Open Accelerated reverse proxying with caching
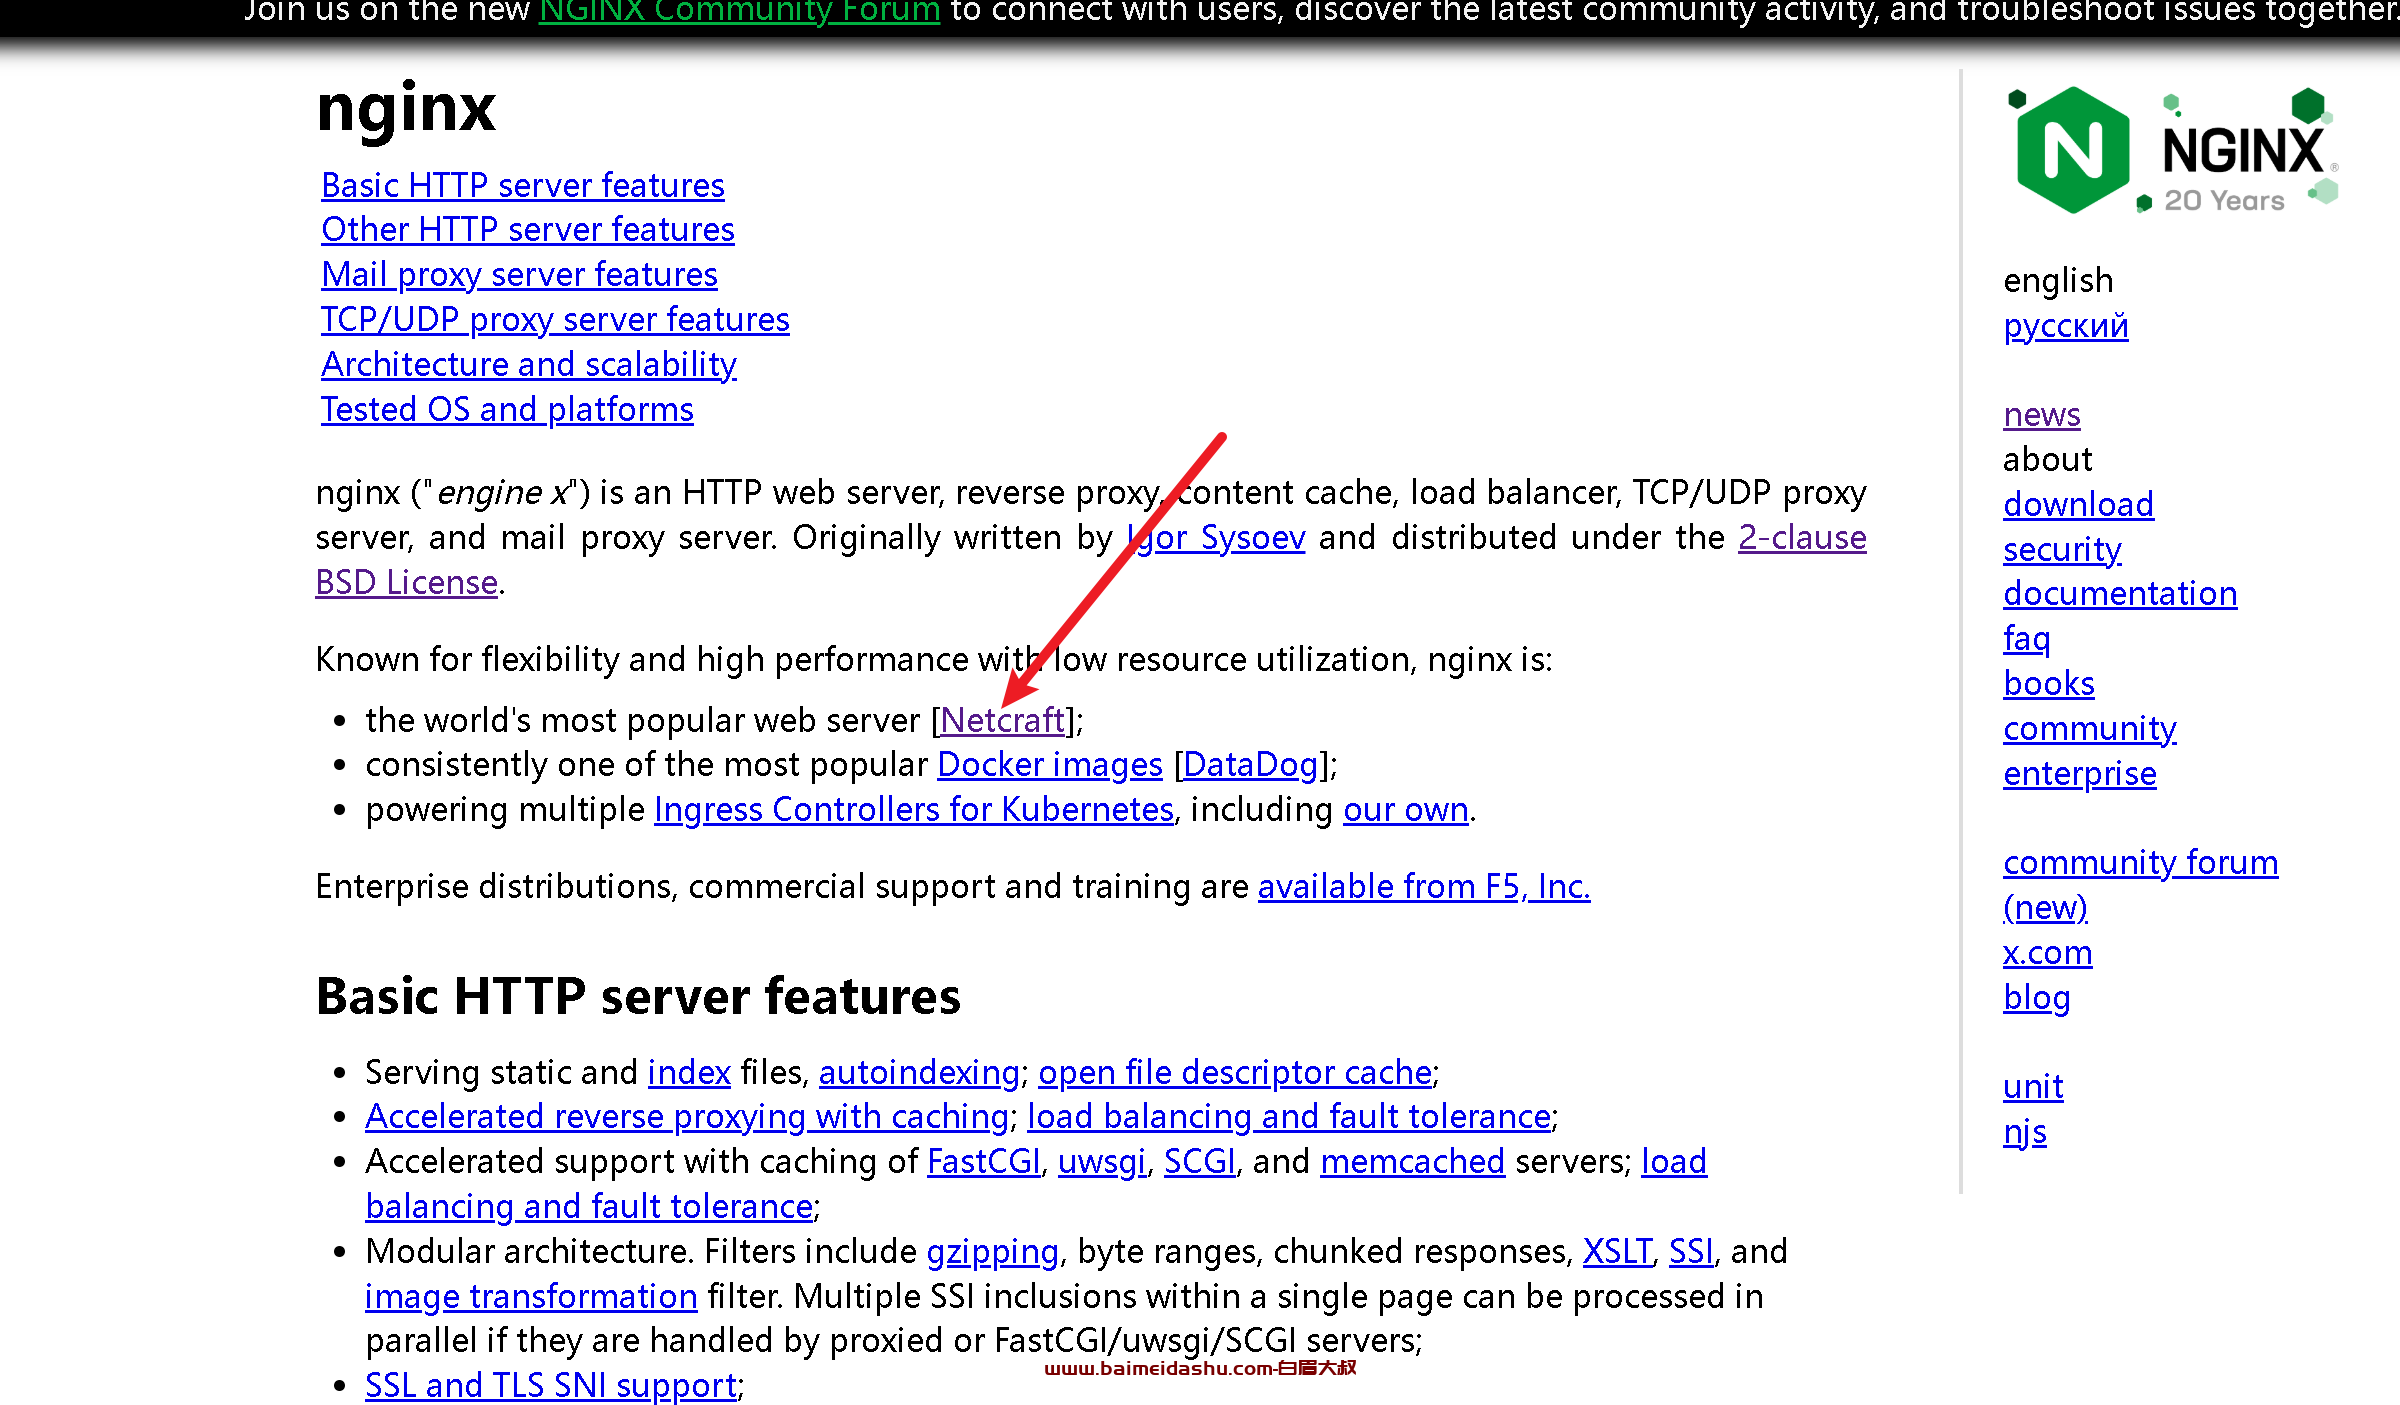The width and height of the screenshot is (2400, 1405). [x=687, y=1117]
